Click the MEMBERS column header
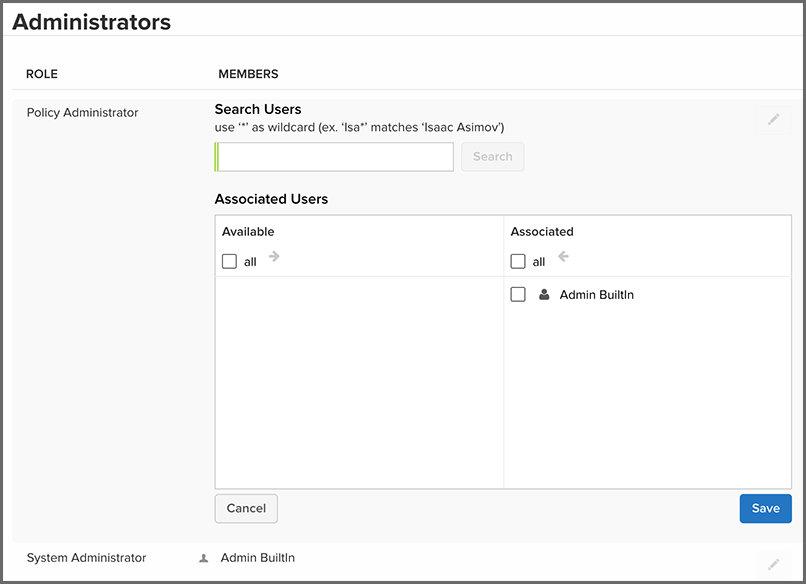The width and height of the screenshot is (806, 584). pyautogui.click(x=248, y=73)
